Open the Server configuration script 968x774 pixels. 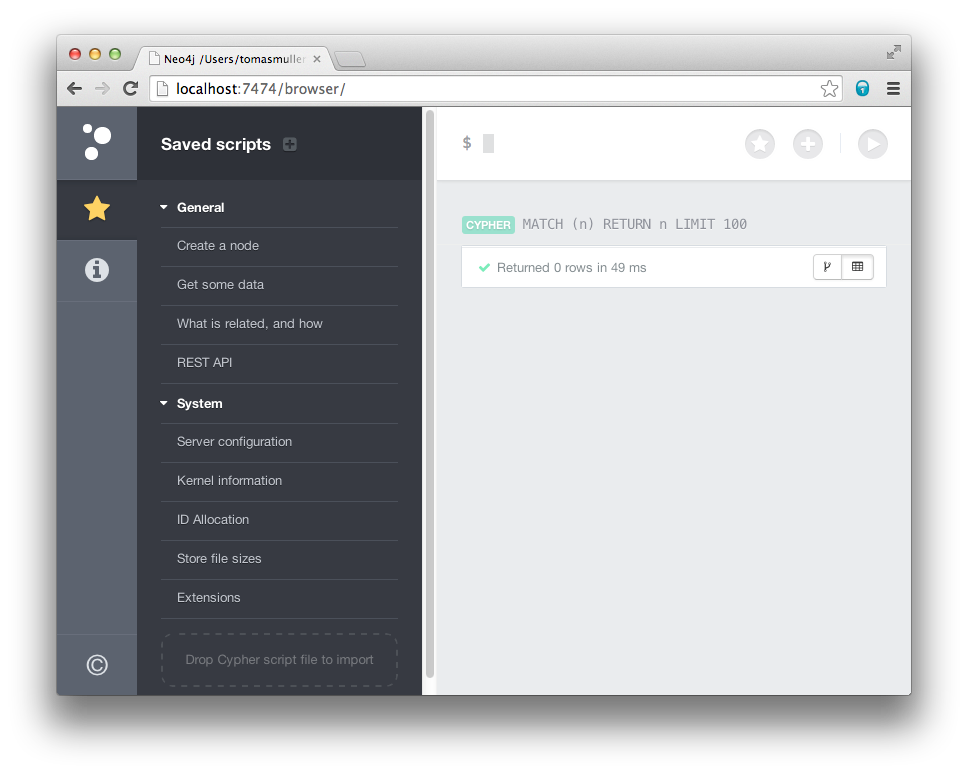pyautogui.click(x=279, y=442)
